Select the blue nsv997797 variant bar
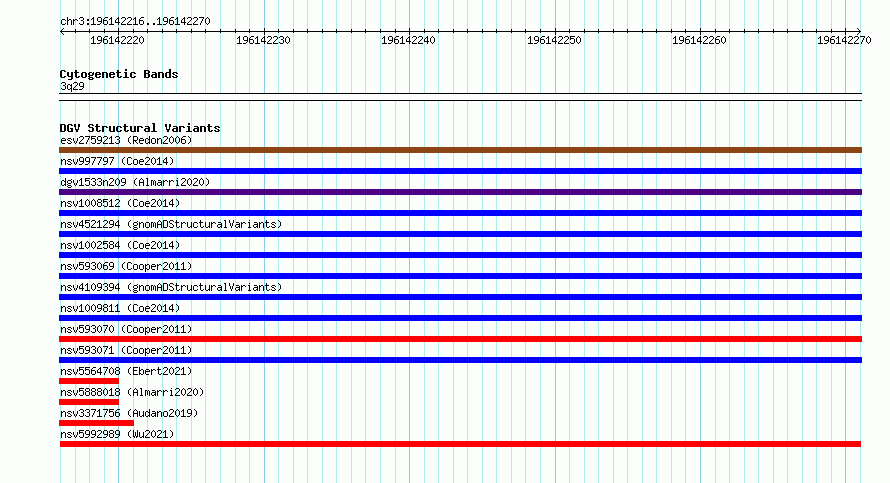Viewport: 890px width, 483px height. tap(460, 171)
